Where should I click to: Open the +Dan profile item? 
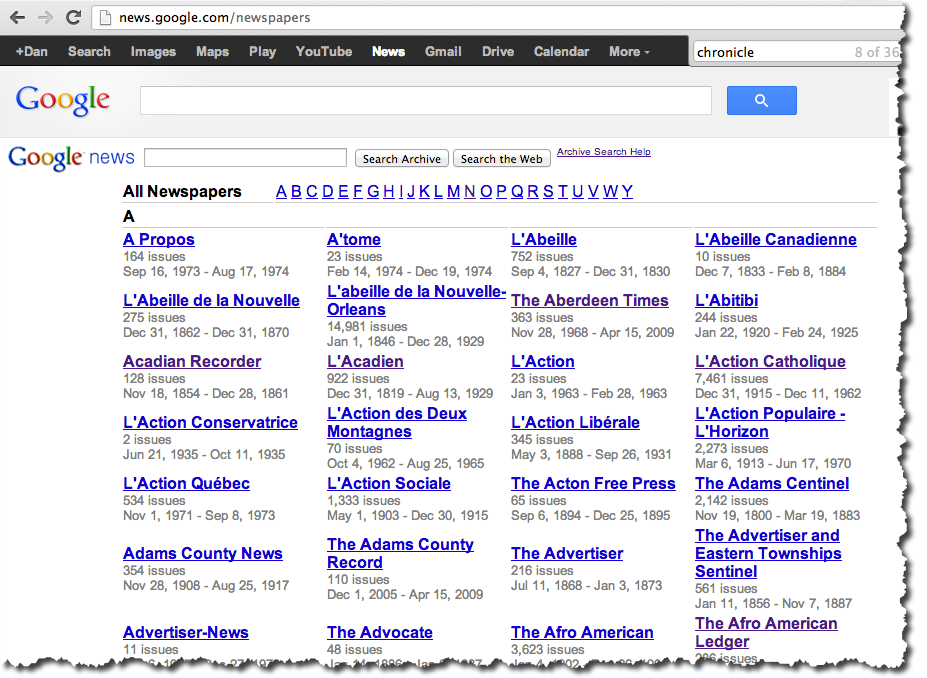click(31, 51)
